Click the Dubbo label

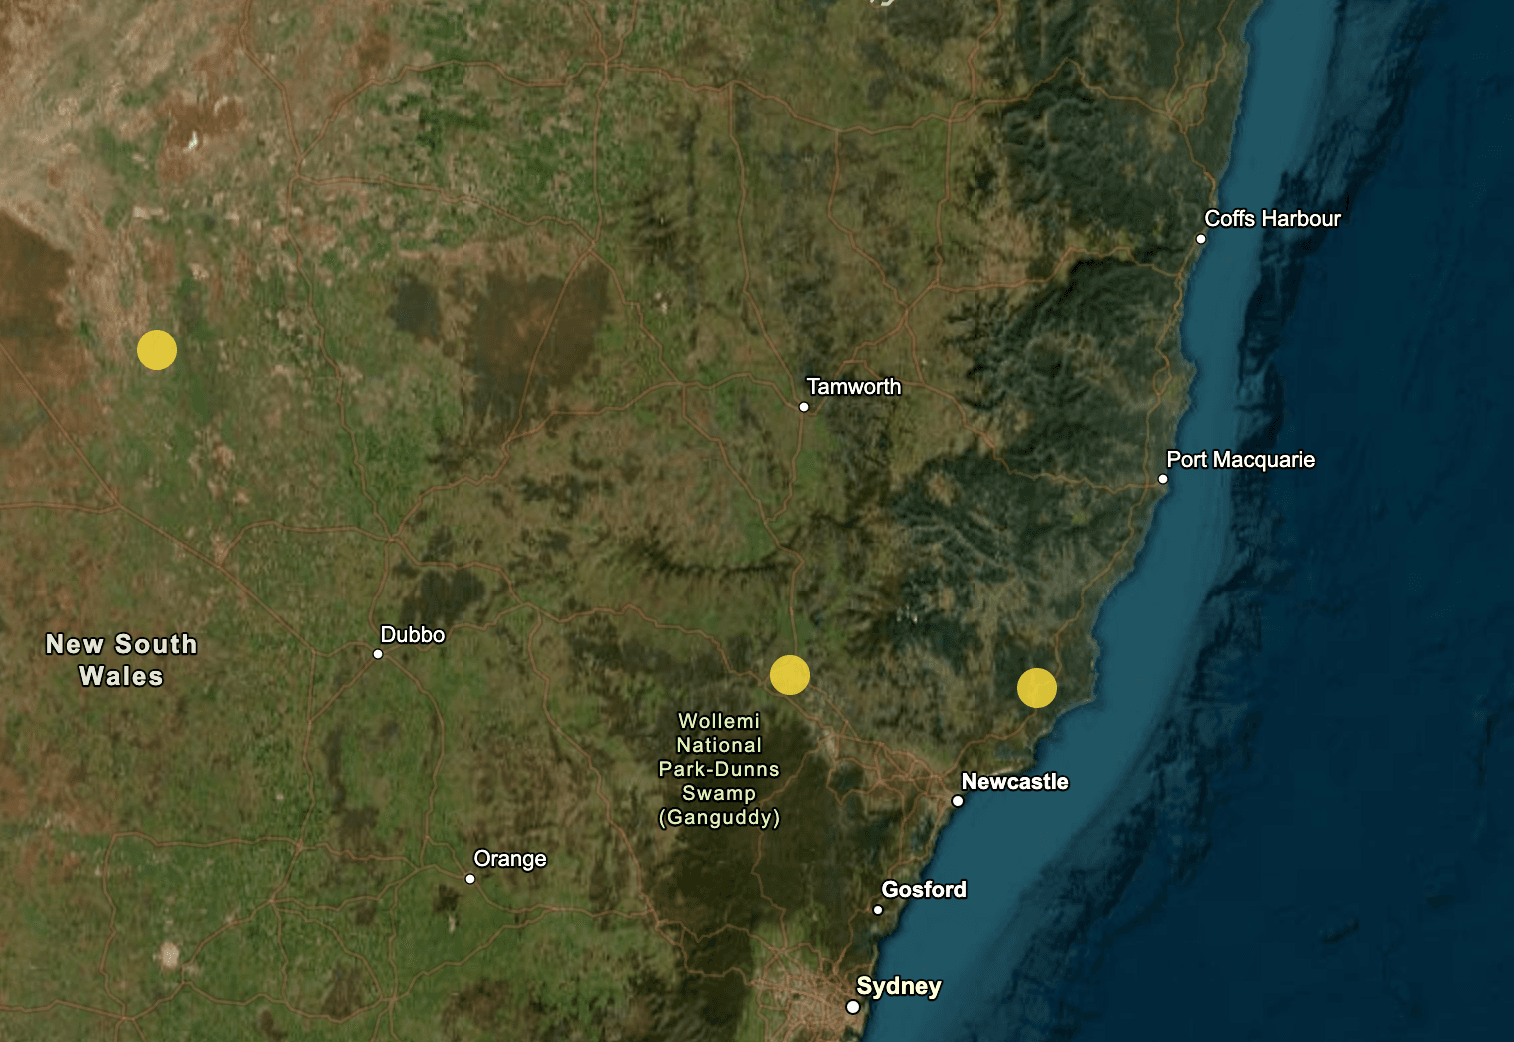click(413, 635)
